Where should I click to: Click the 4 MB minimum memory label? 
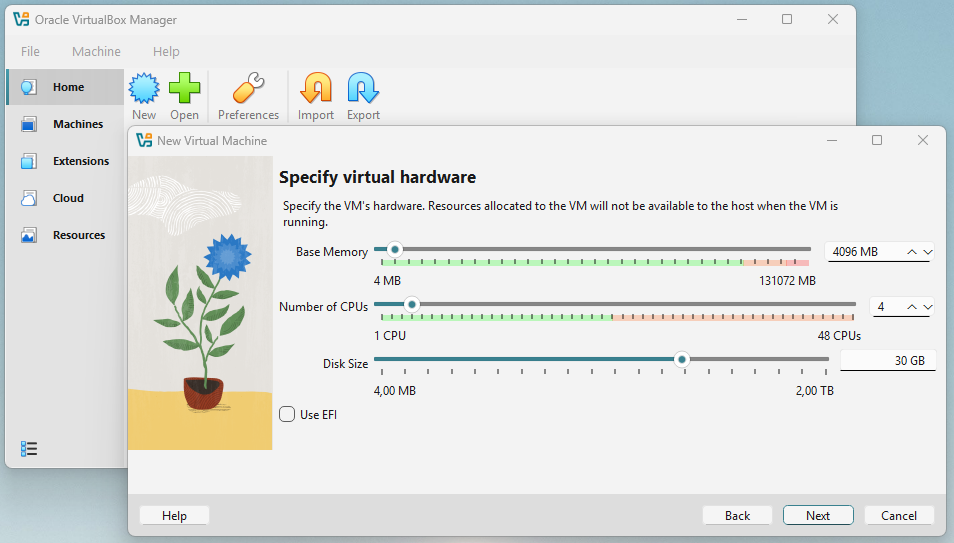pyautogui.click(x=388, y=281)
